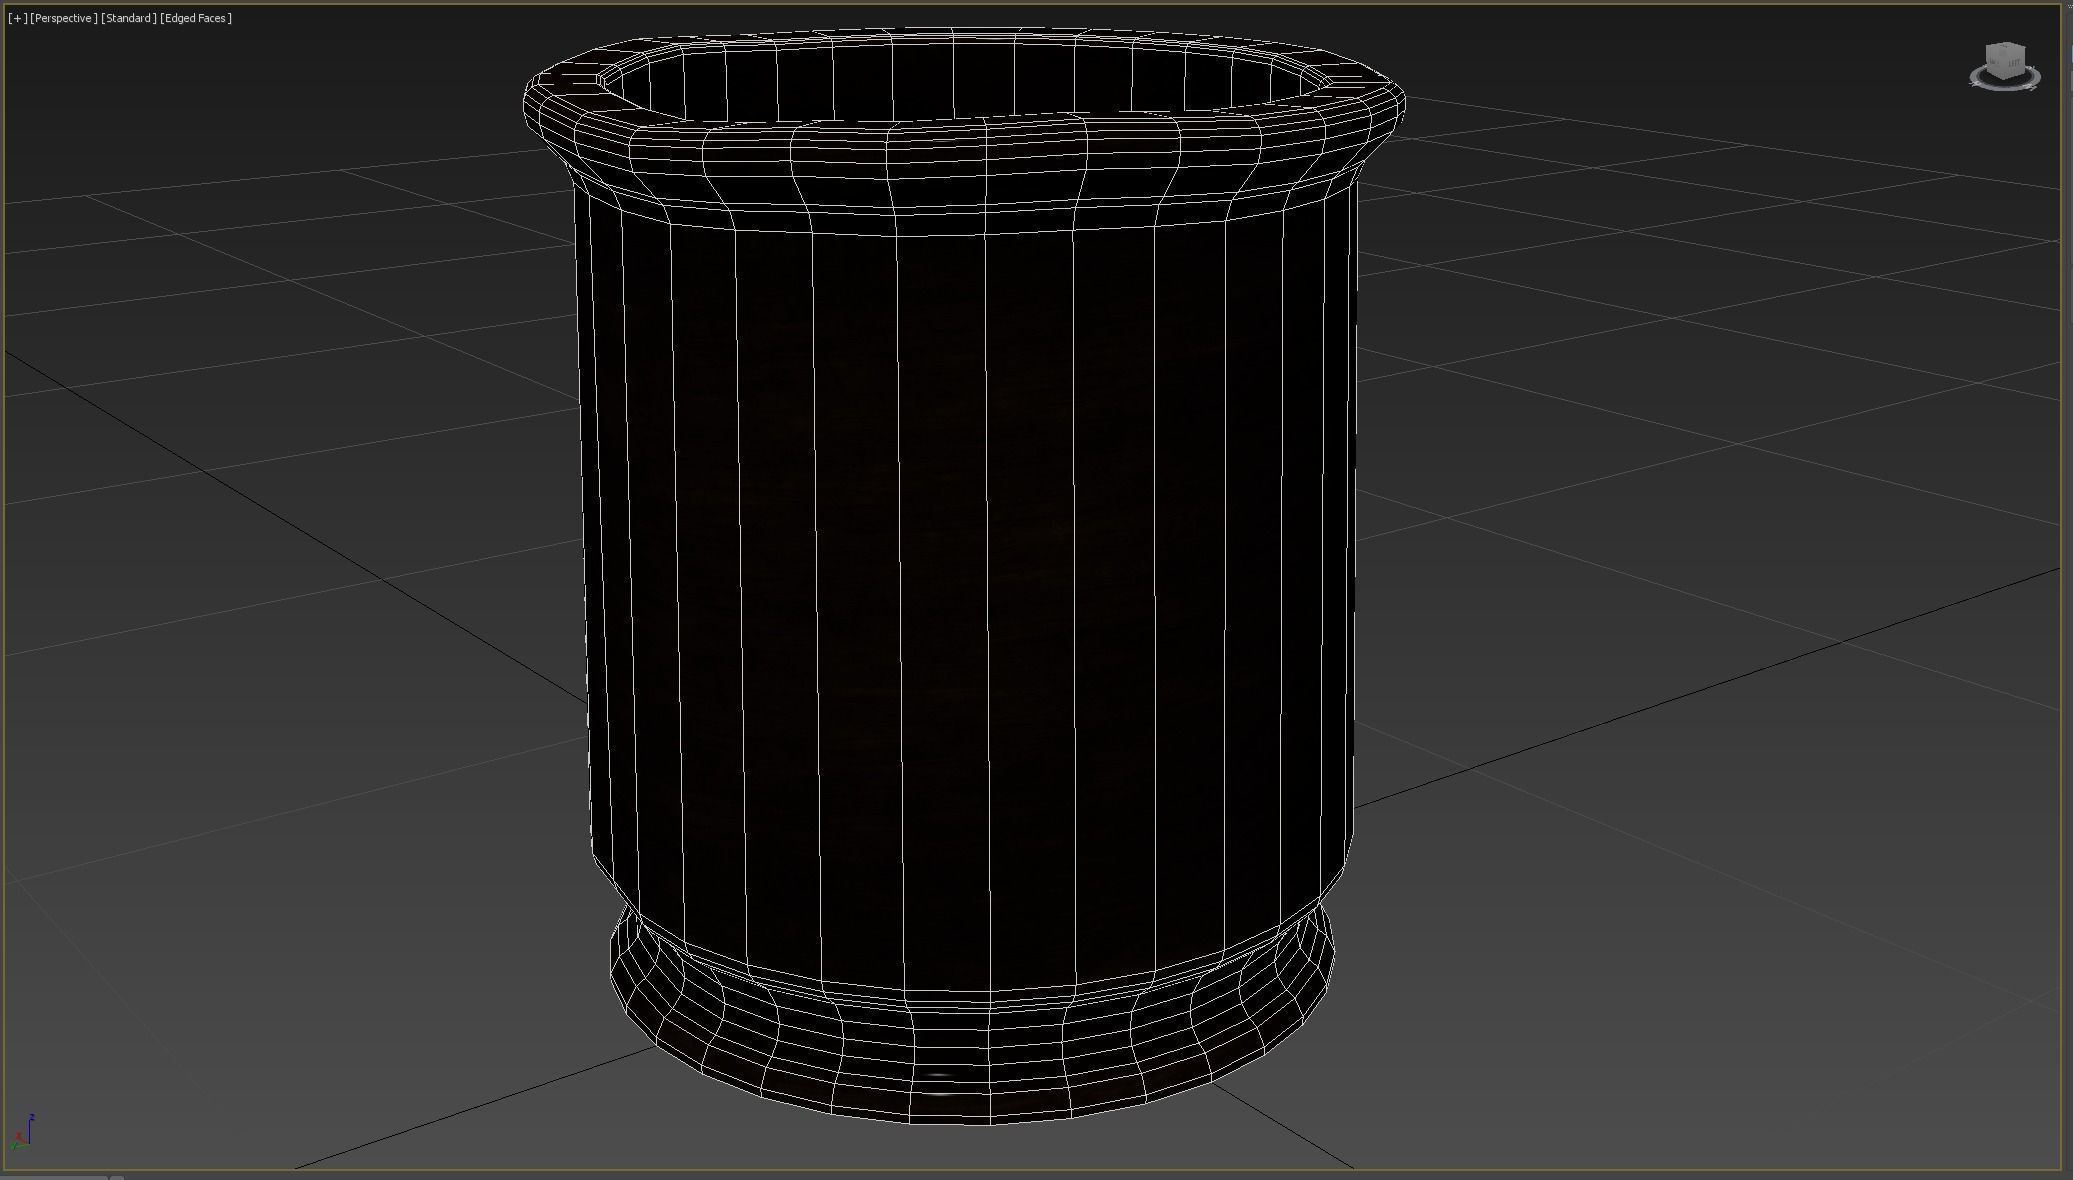
Task: Click the cup wireframe model
Action: tap(965, 575)
